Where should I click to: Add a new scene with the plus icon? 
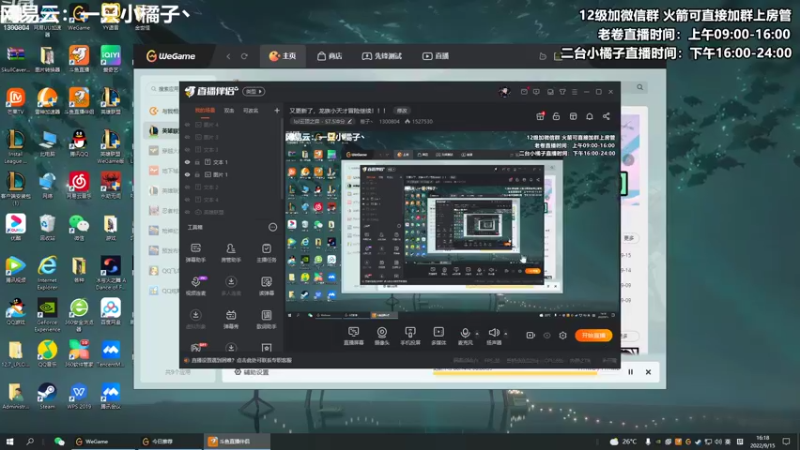click(277, 110)
